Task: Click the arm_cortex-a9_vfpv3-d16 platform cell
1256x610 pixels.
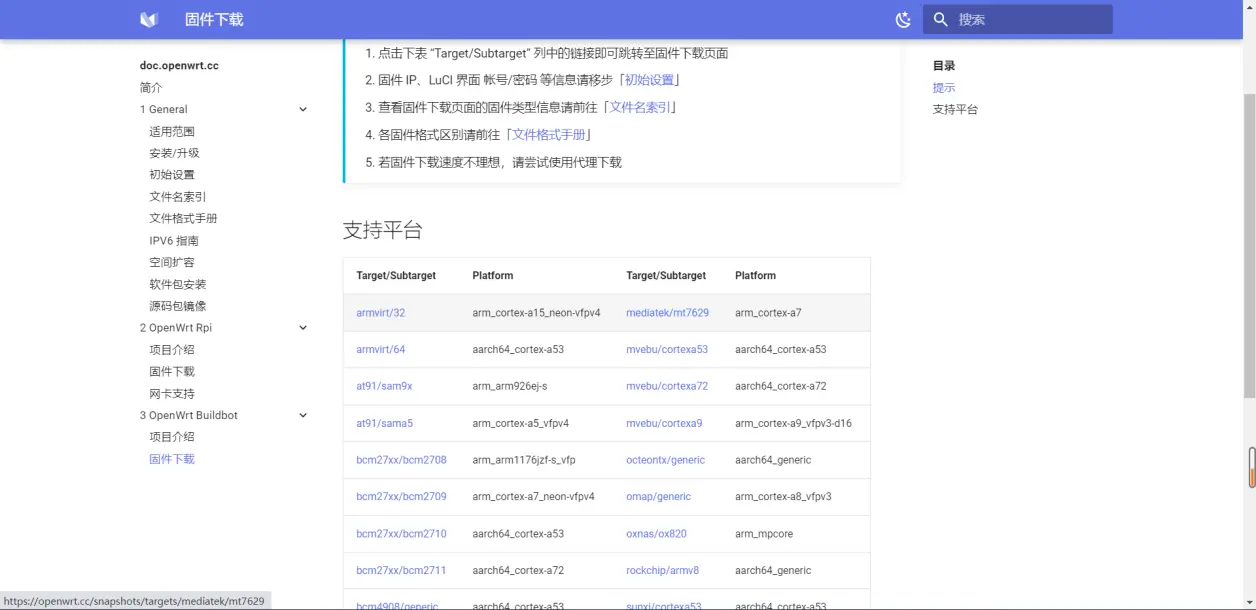Action: pyautogui.click(x=793, y=423)
